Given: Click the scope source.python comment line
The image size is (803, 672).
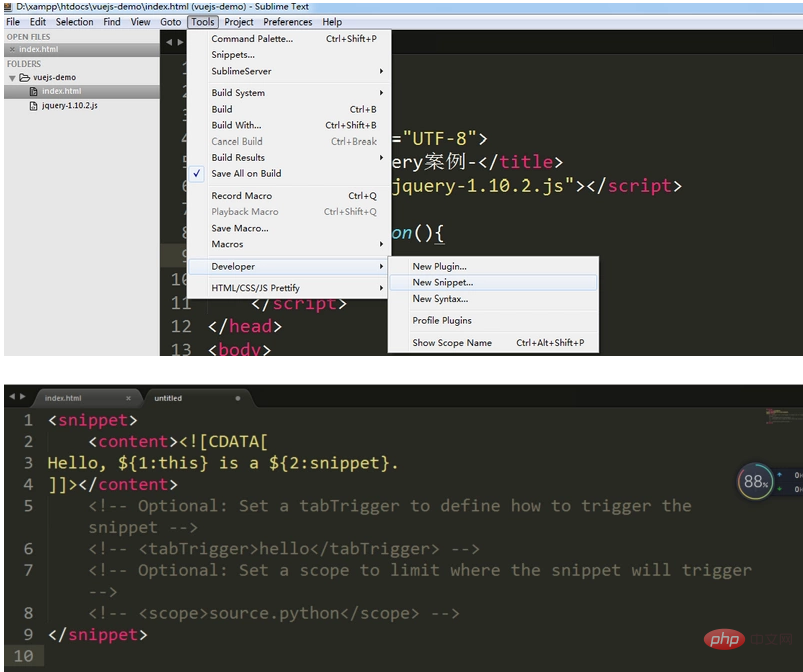Looking at the screenshot, I should tap(273, 613).
